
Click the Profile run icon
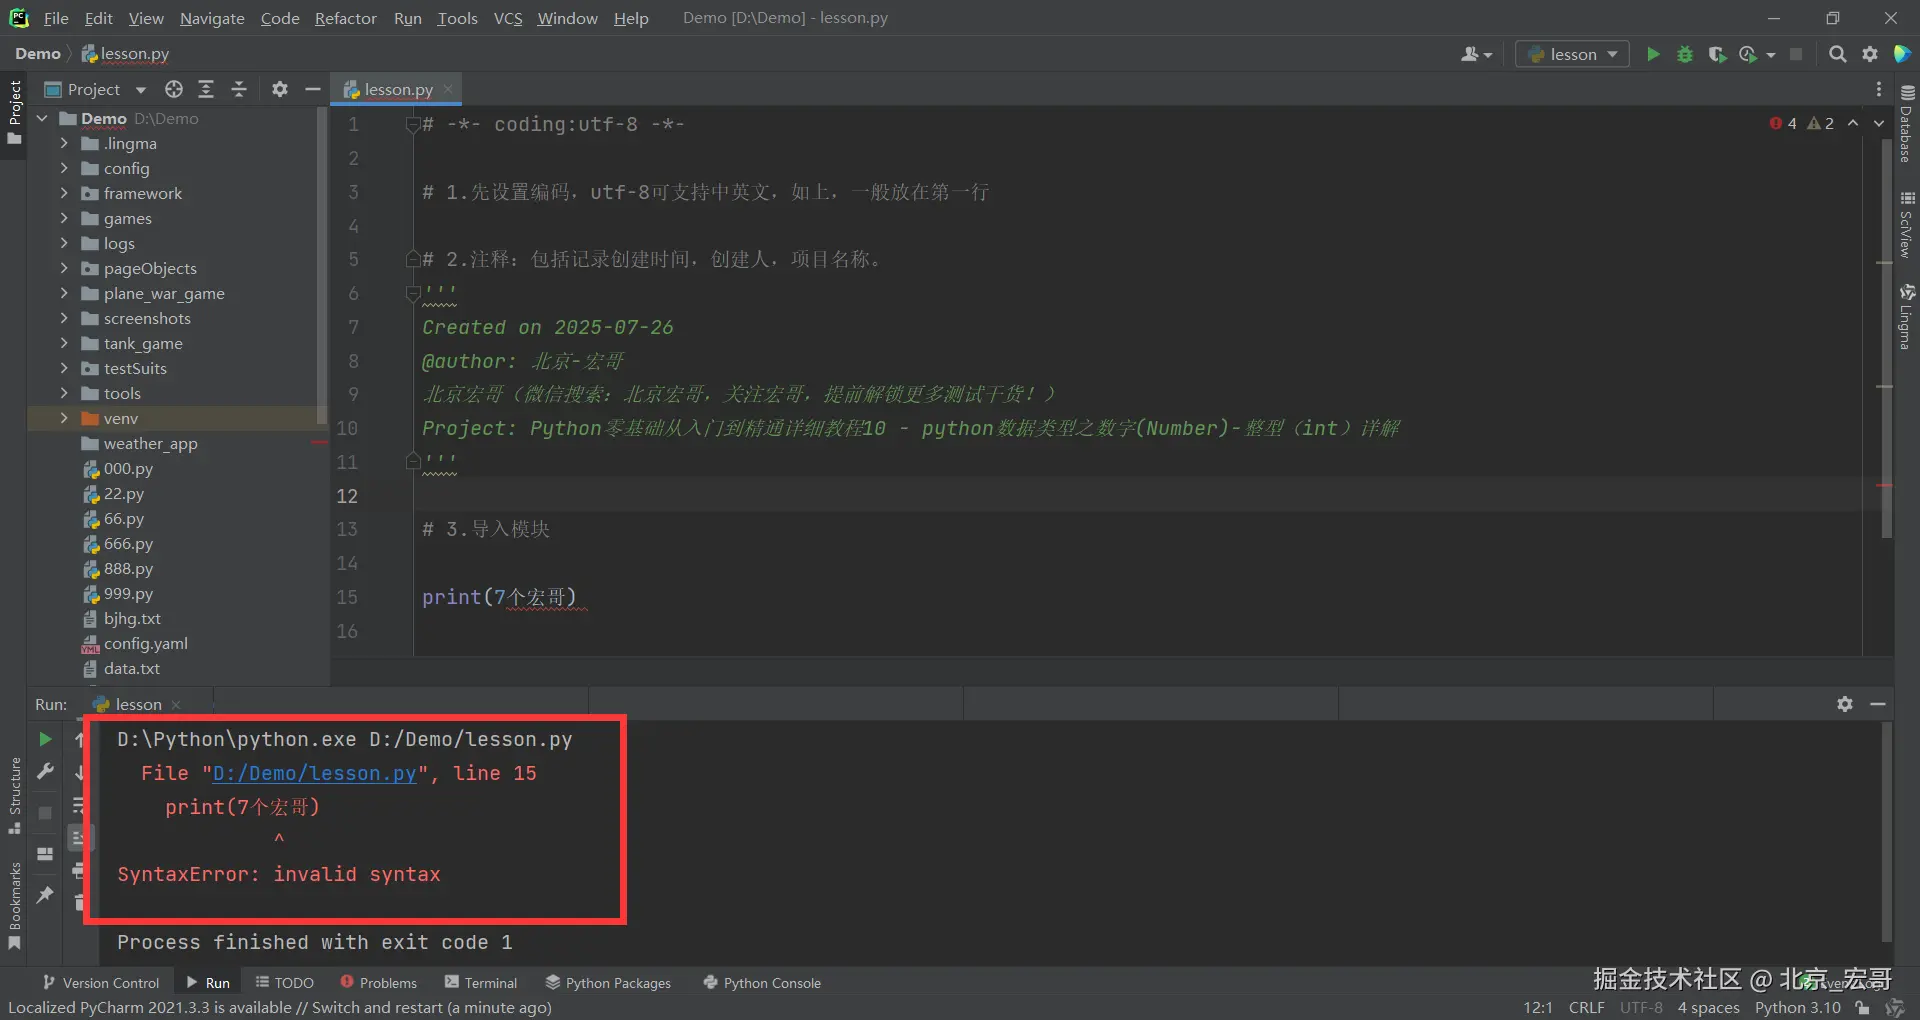(x=1748, y=54)
